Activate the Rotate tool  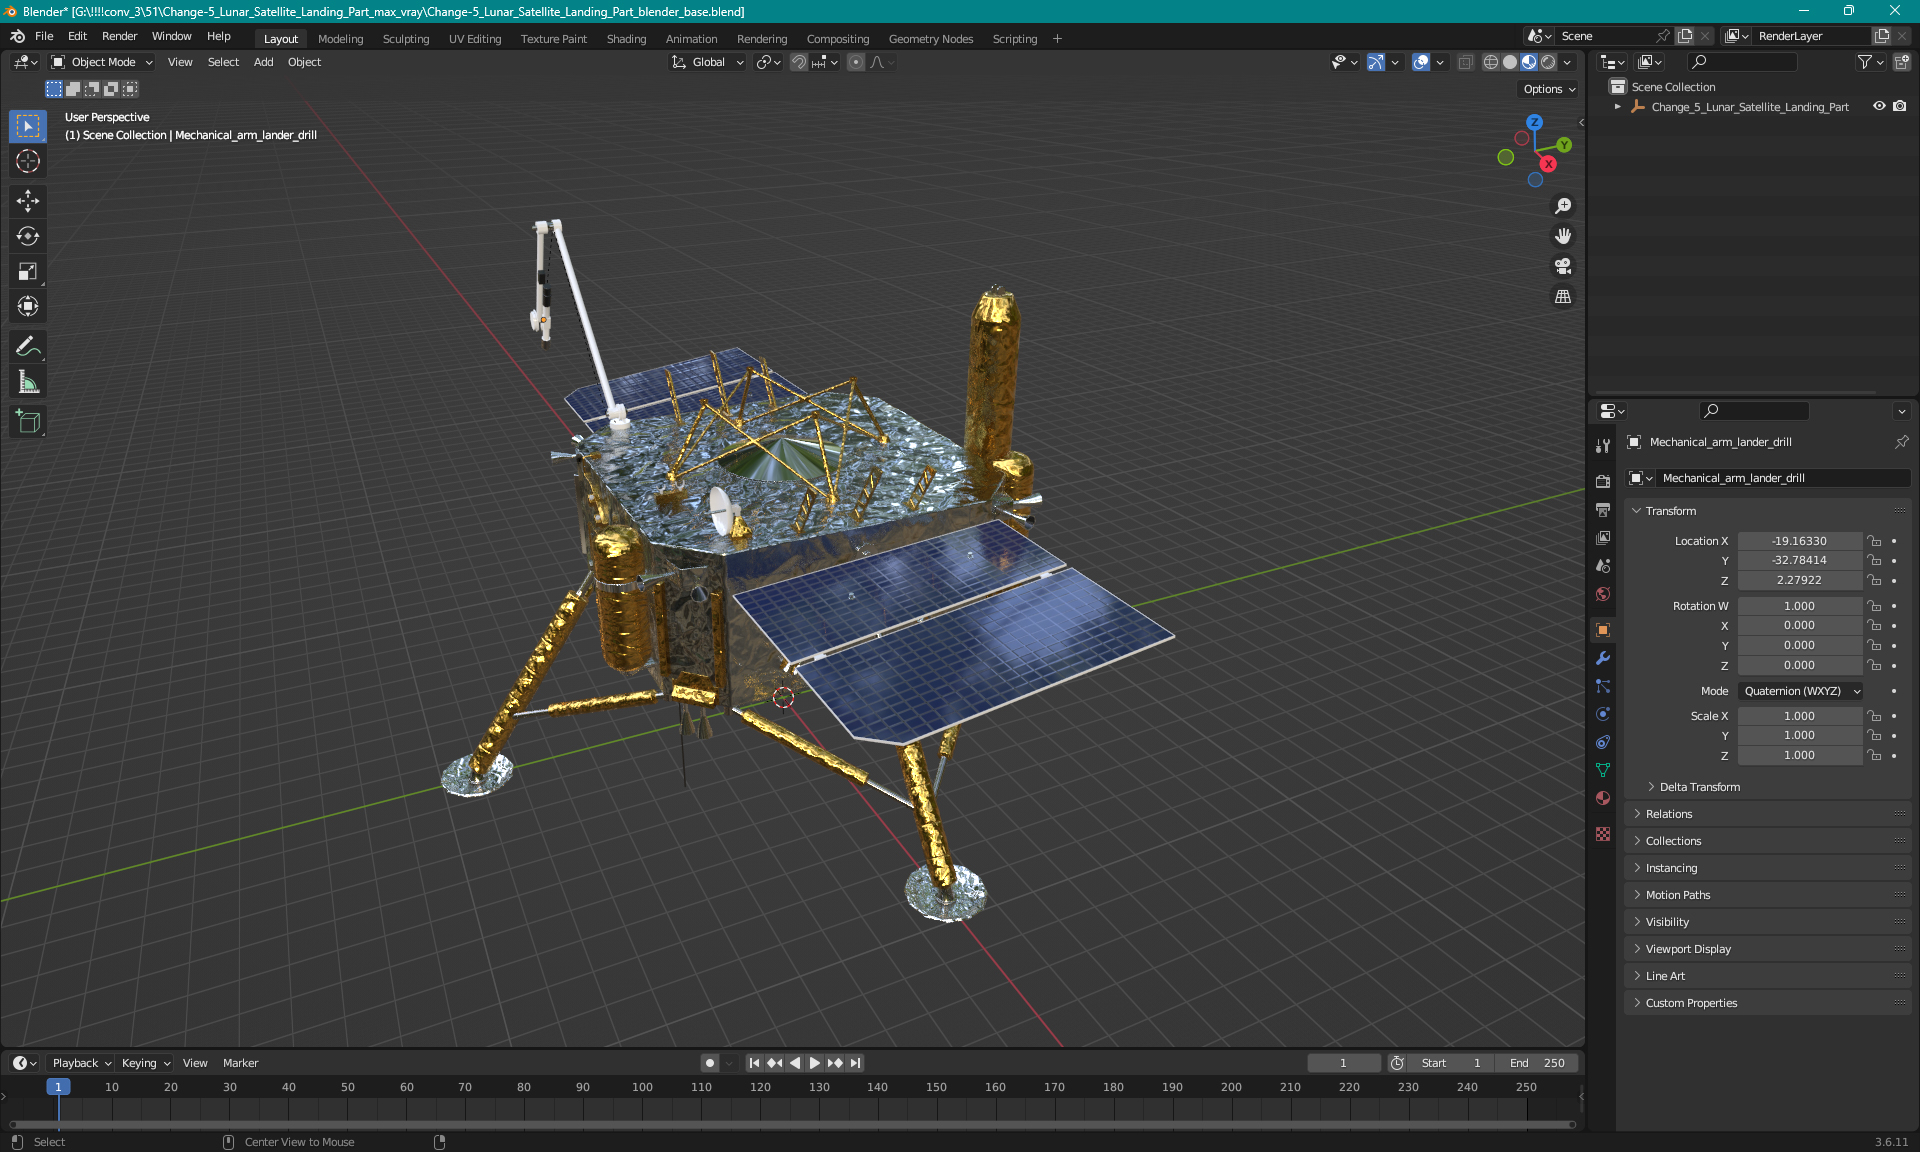point(28,236)
